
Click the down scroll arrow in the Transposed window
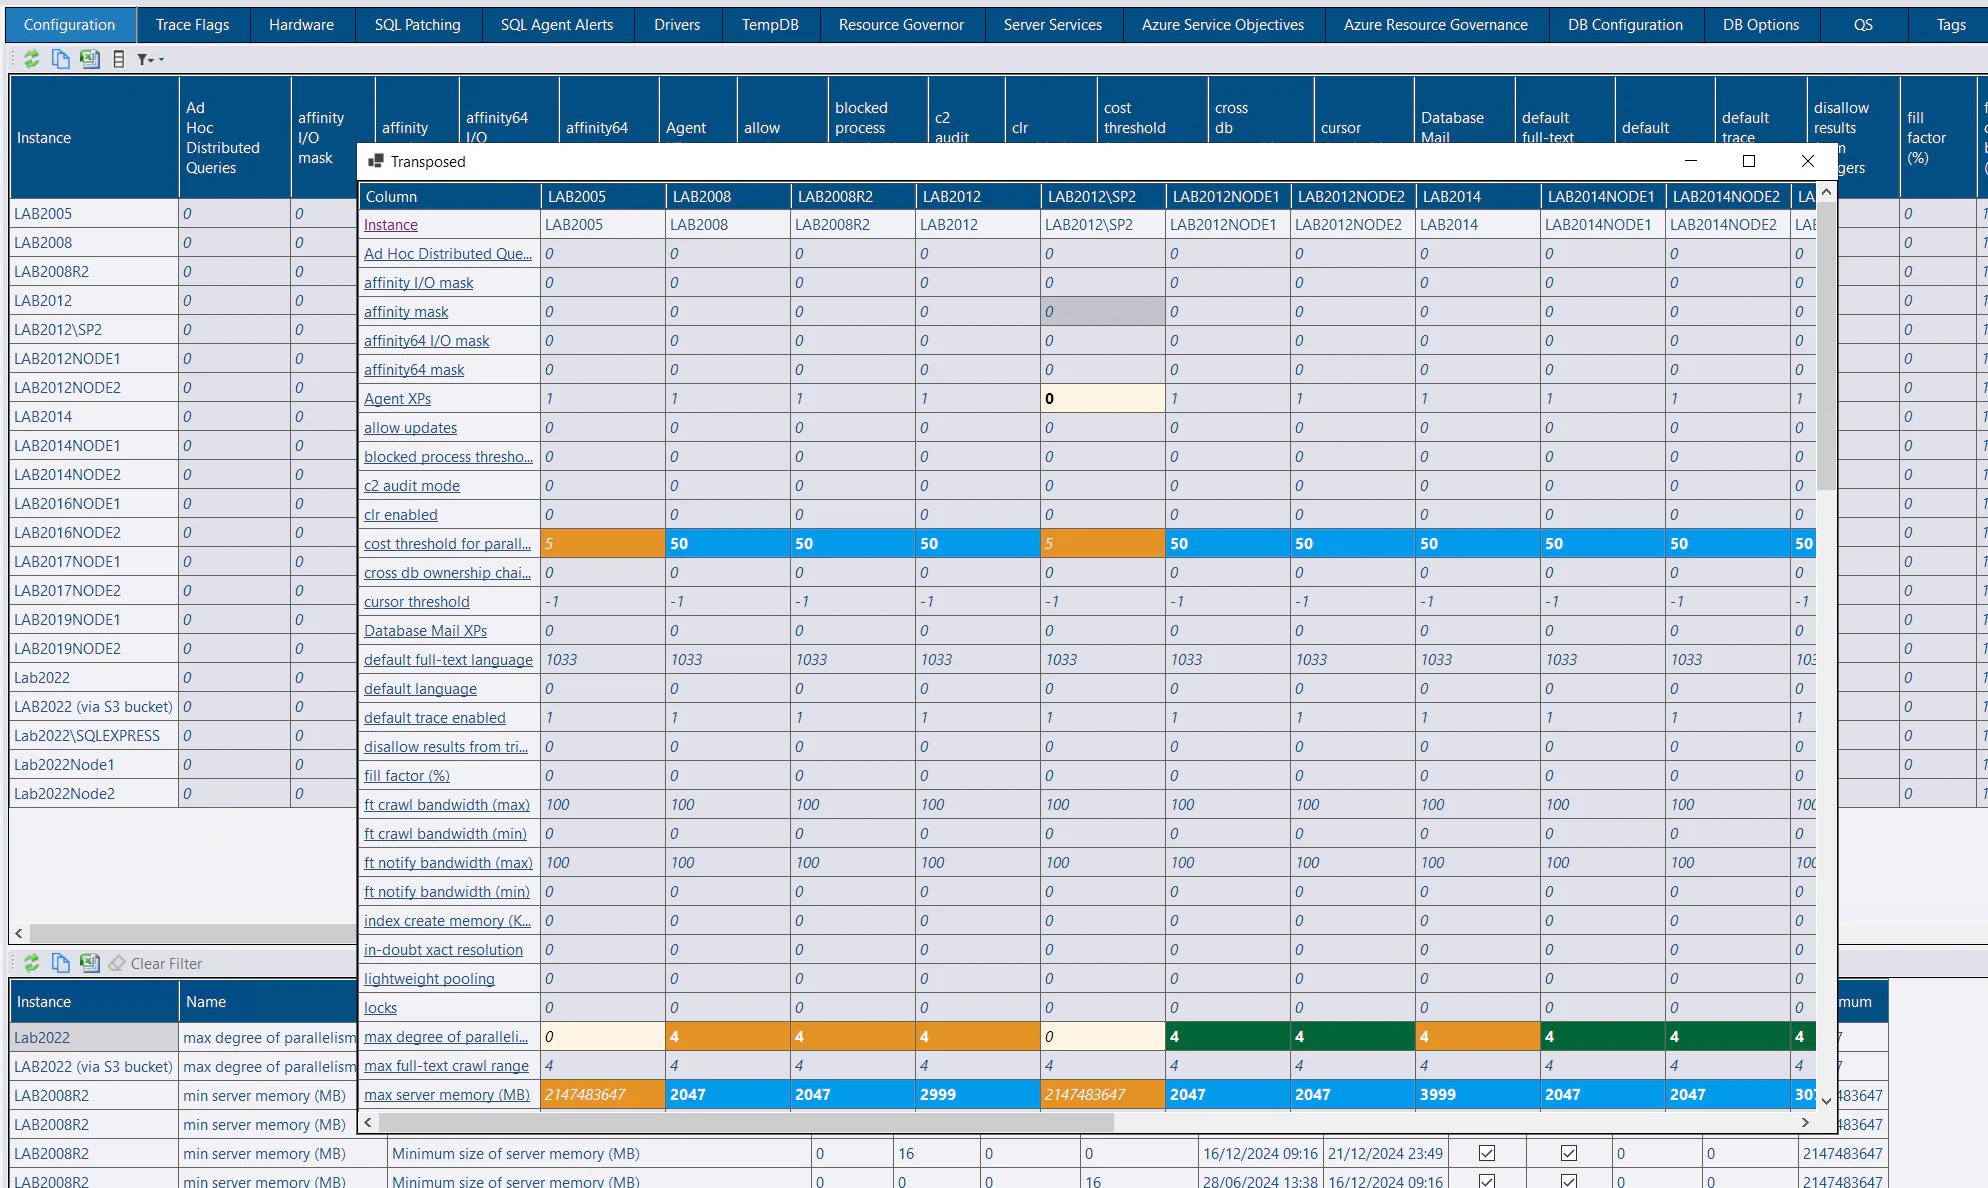tap(1826, 1101)
